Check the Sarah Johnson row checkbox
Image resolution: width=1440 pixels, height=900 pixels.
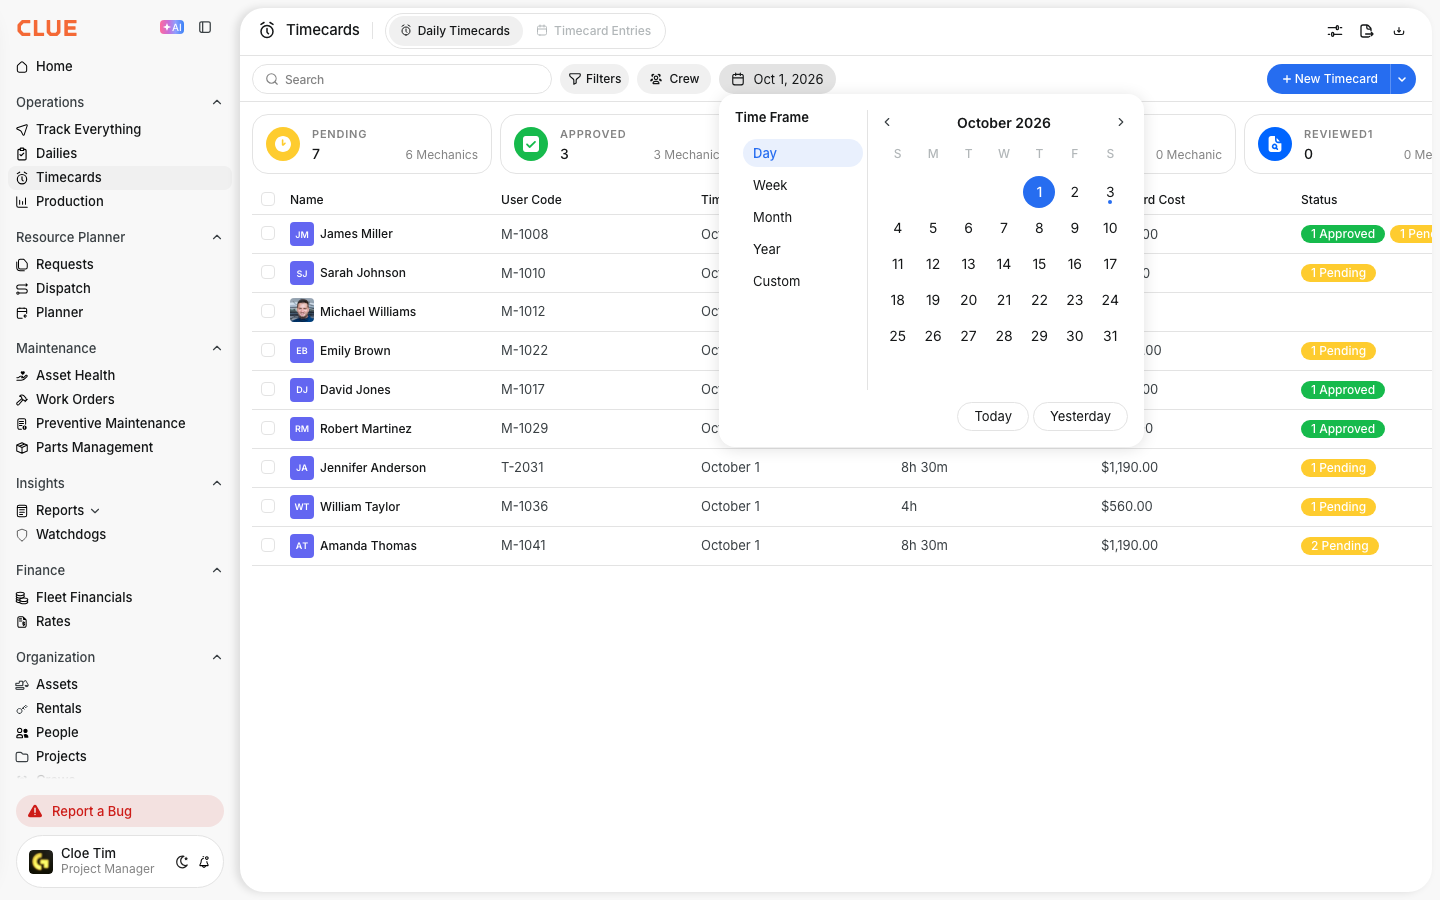pos(268,272)
